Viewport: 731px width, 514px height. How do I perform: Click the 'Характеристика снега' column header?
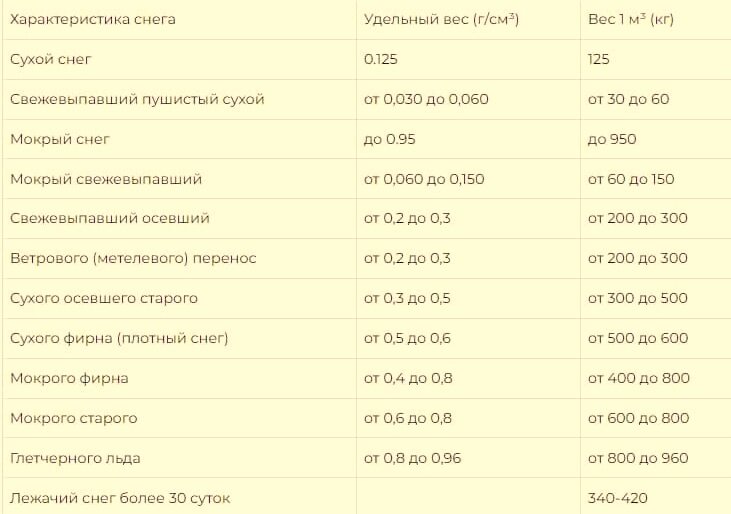[x=93, y=20]
